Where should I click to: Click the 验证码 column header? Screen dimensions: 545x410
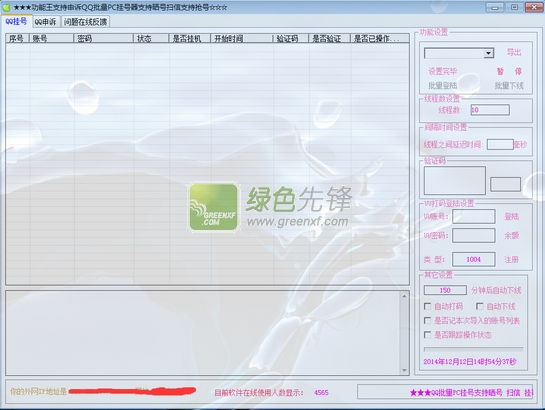point(291,38)
